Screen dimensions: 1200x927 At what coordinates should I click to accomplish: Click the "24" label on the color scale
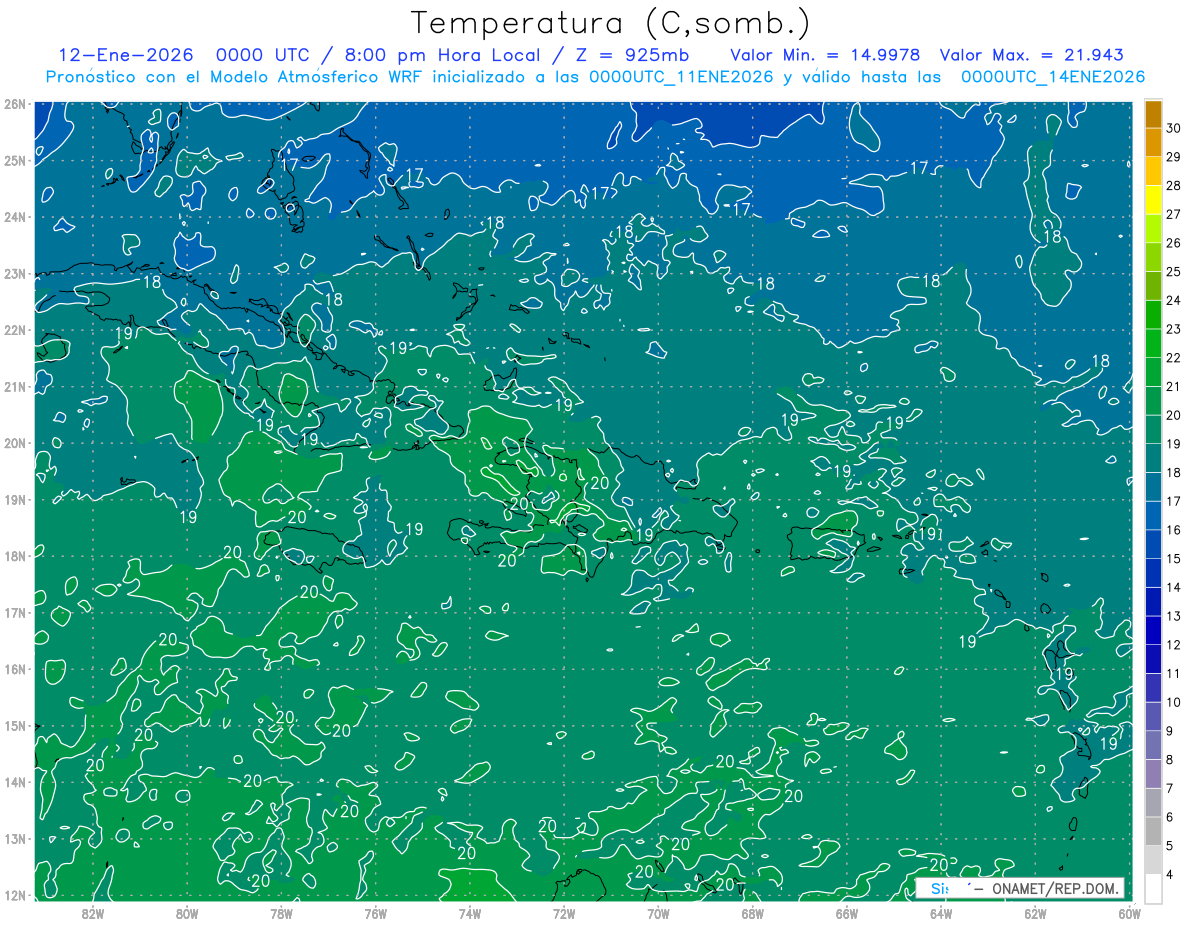coord(1174,301)
